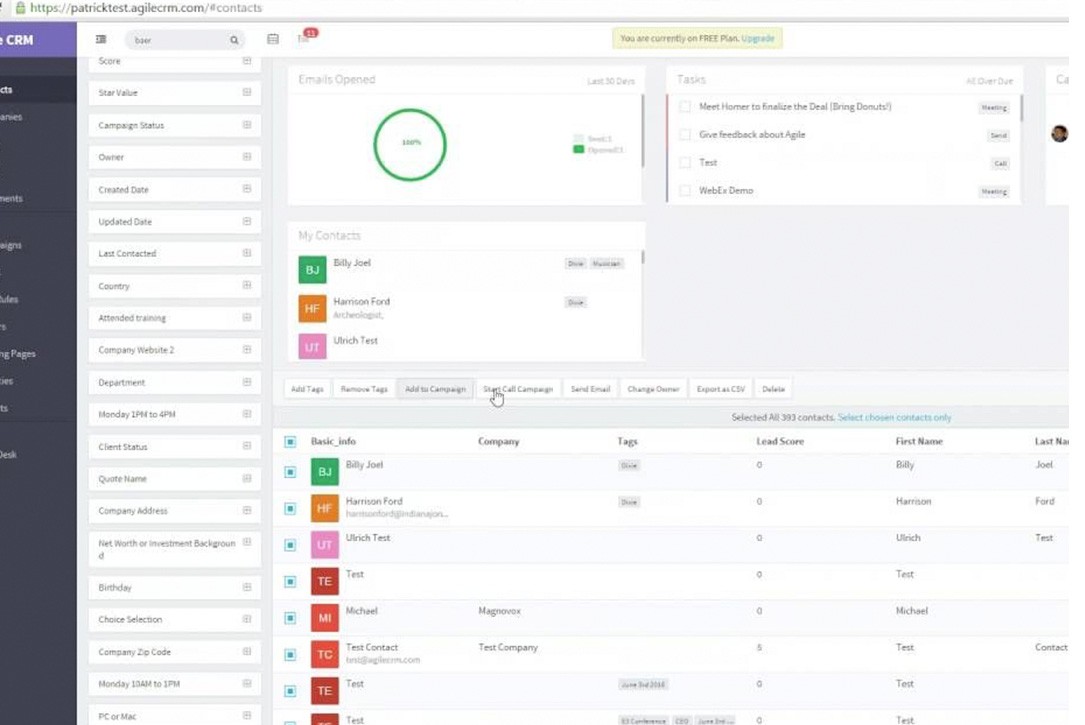The height and width of the screenshot is (725, 1085).
Task: Switch to the Tasks panel header
Action: point(691,79)
